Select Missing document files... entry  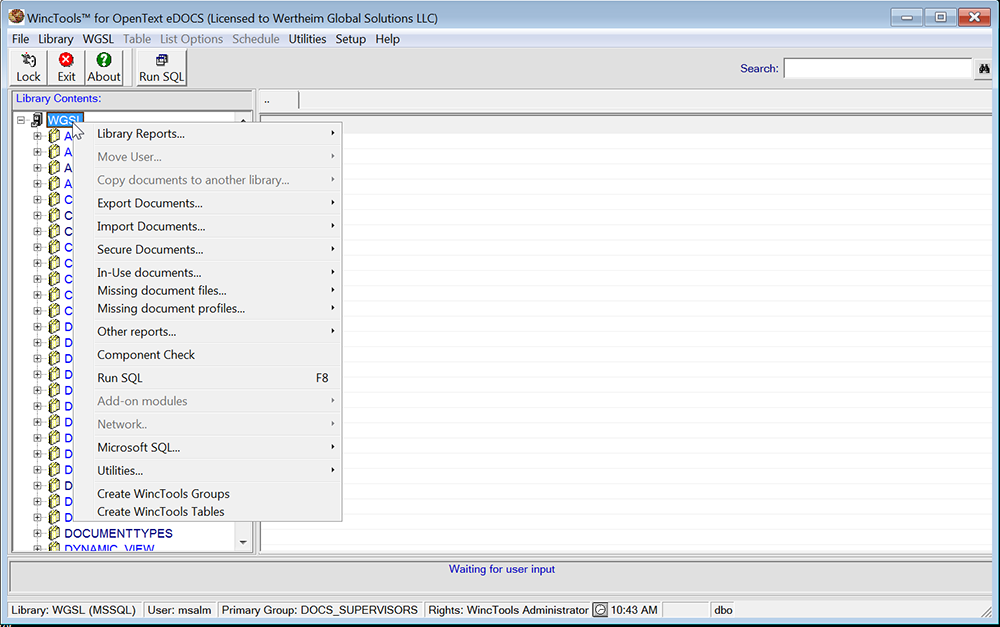point(208,290)
